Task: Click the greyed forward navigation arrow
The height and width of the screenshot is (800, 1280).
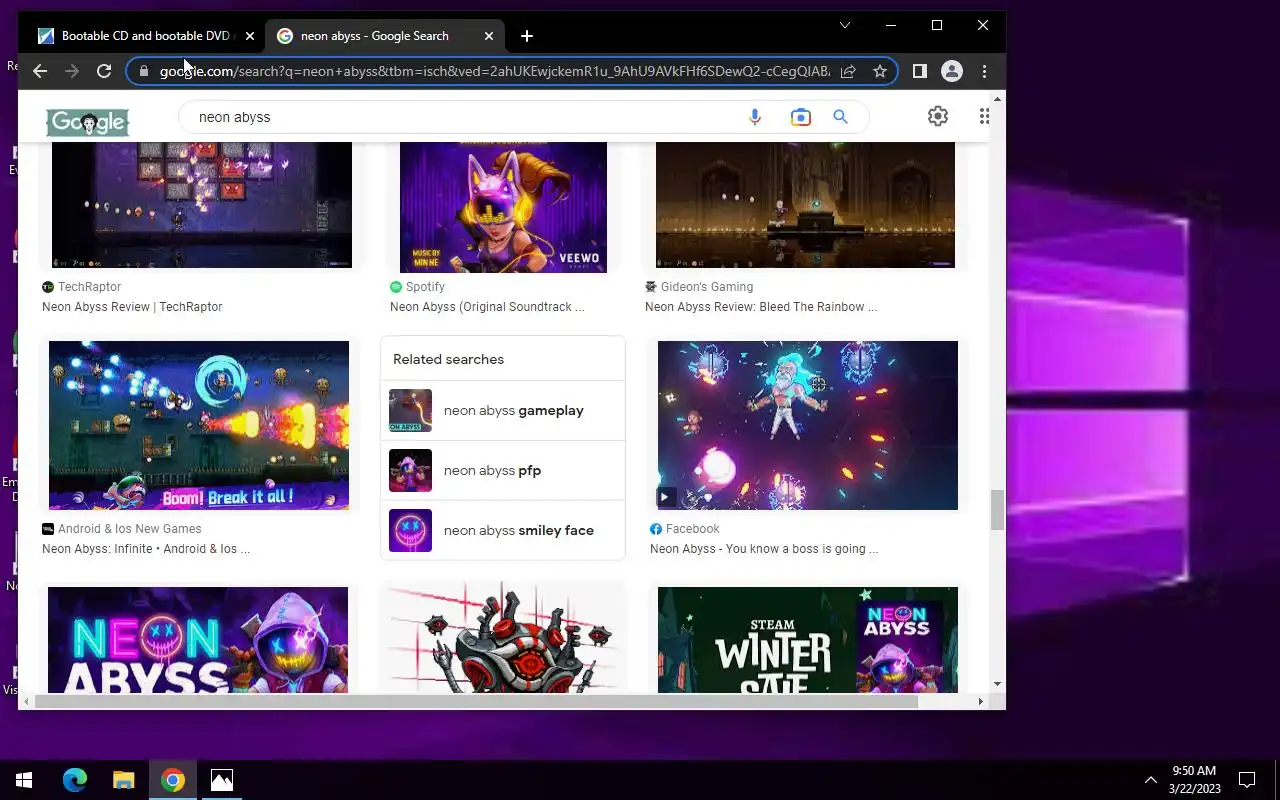Action: [72, 71]
